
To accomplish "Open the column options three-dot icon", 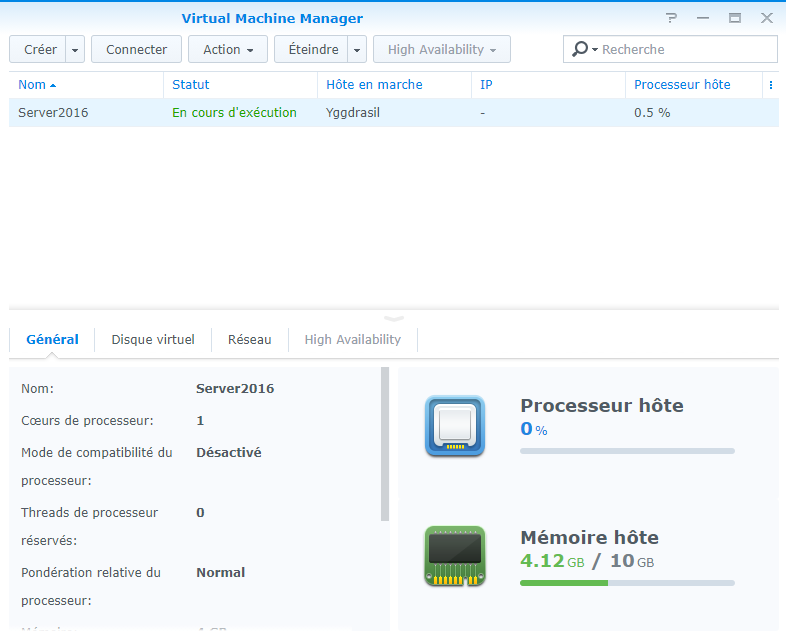I will click(x=770, y=85).
